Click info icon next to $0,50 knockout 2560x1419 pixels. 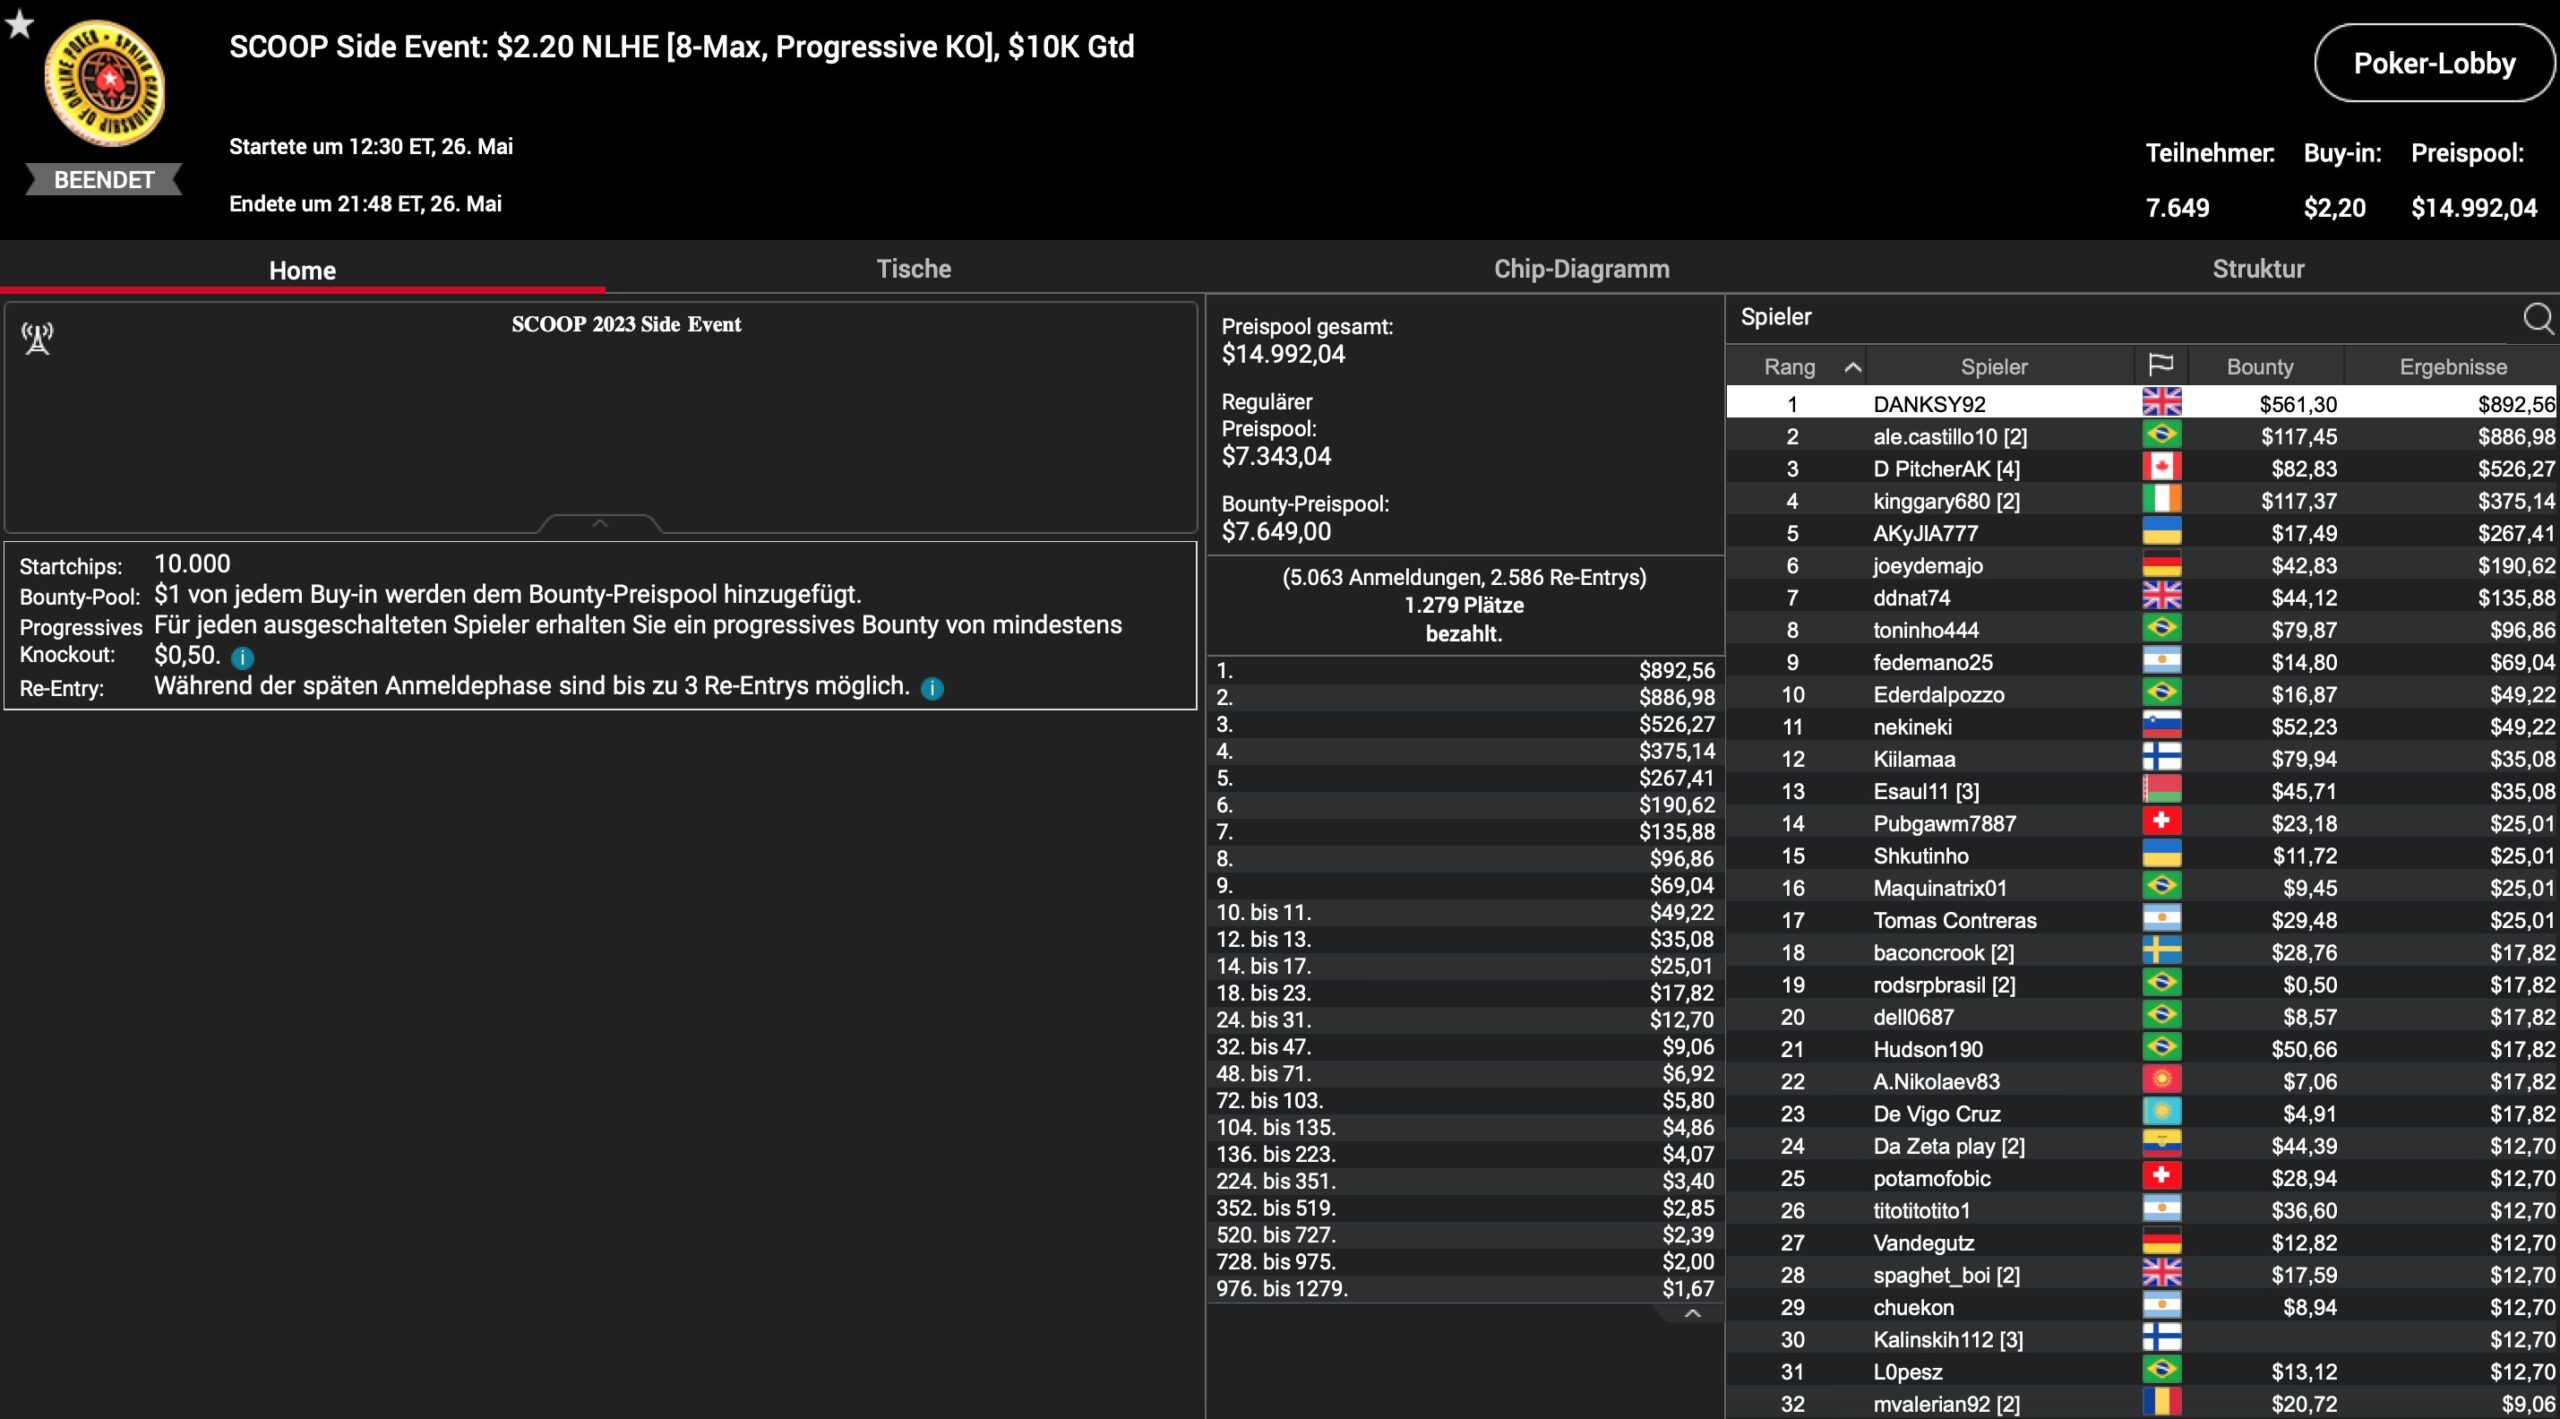[x=242, y=657]
